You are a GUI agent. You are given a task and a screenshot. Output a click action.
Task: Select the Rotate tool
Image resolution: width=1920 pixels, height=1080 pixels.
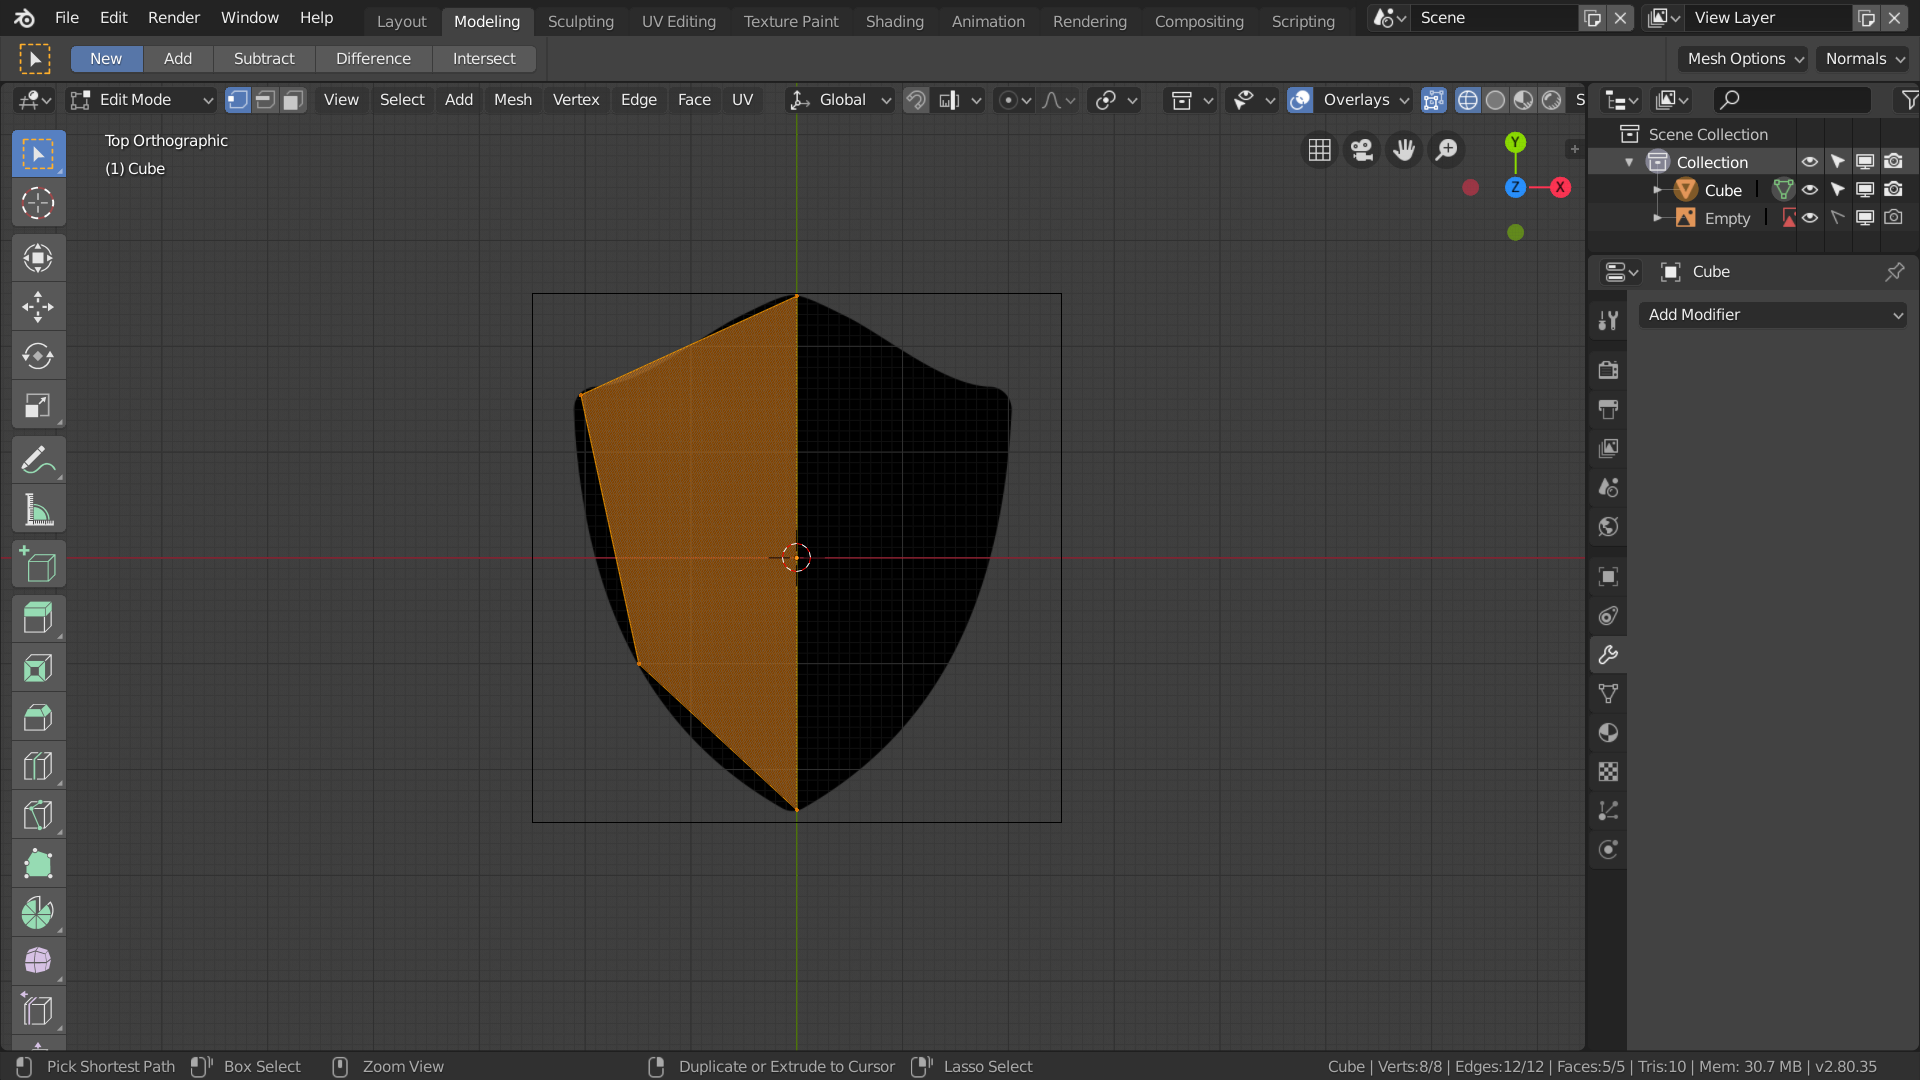[x=38, y=356]
